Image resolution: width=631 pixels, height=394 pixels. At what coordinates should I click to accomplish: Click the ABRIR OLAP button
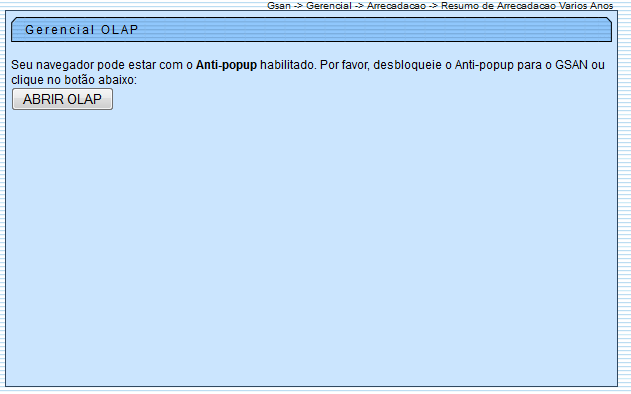point(62,99)
